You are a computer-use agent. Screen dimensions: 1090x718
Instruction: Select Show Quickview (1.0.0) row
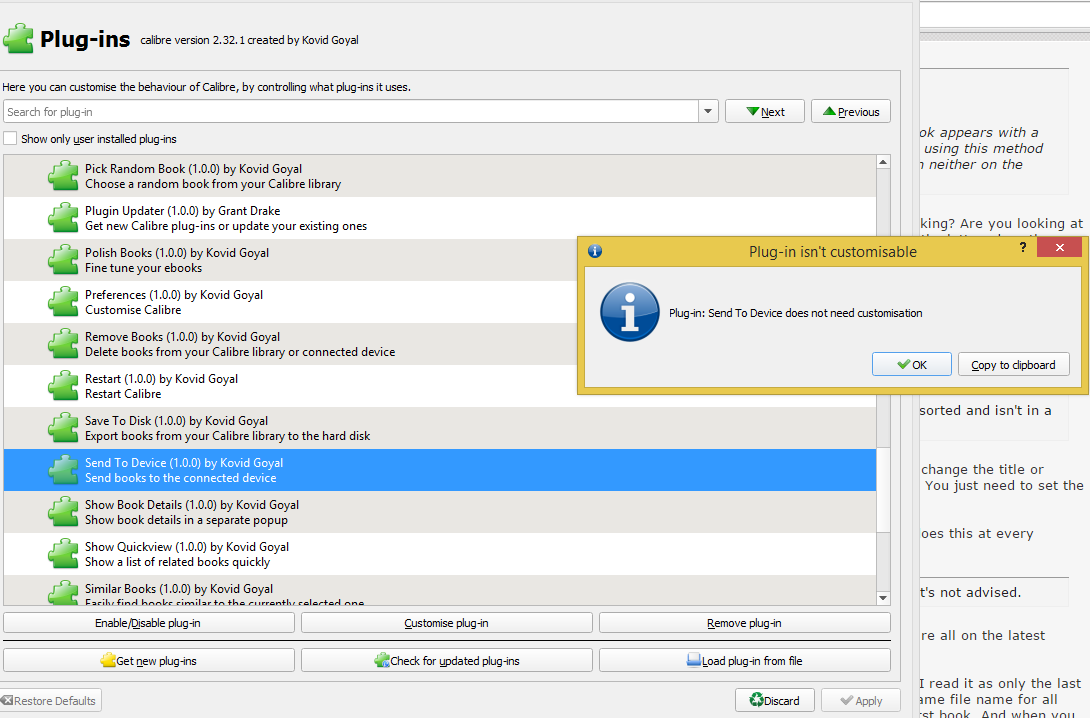coord(439,554)
